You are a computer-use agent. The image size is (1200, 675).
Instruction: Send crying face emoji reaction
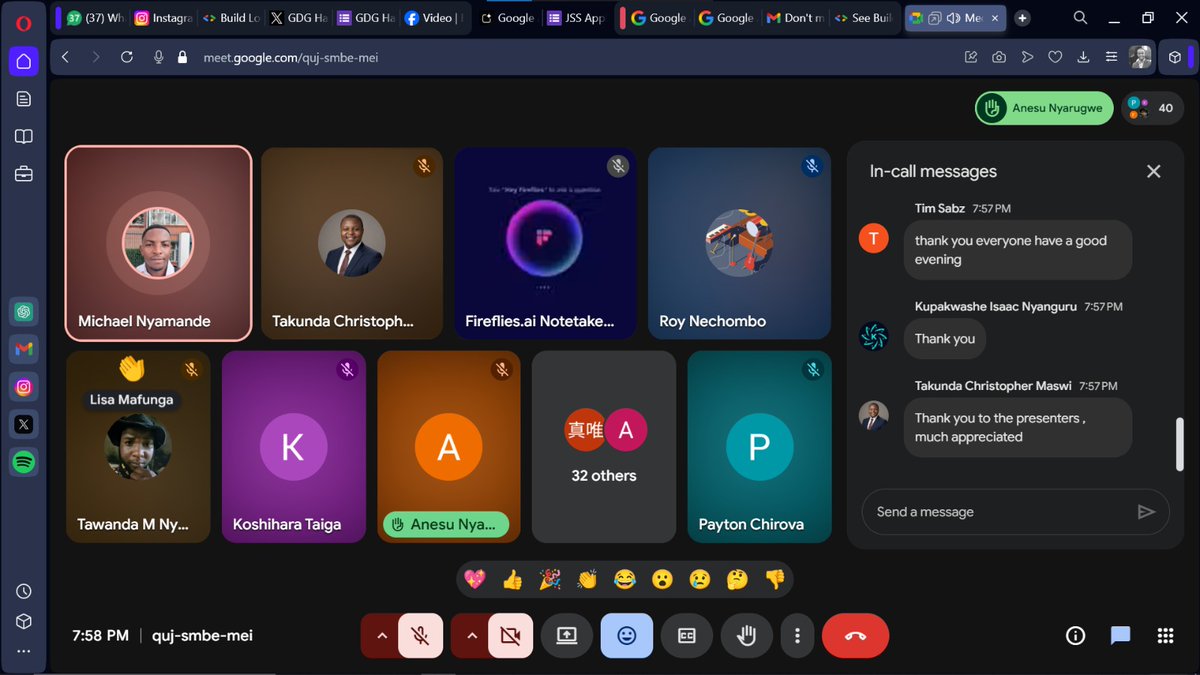(700, 579)
